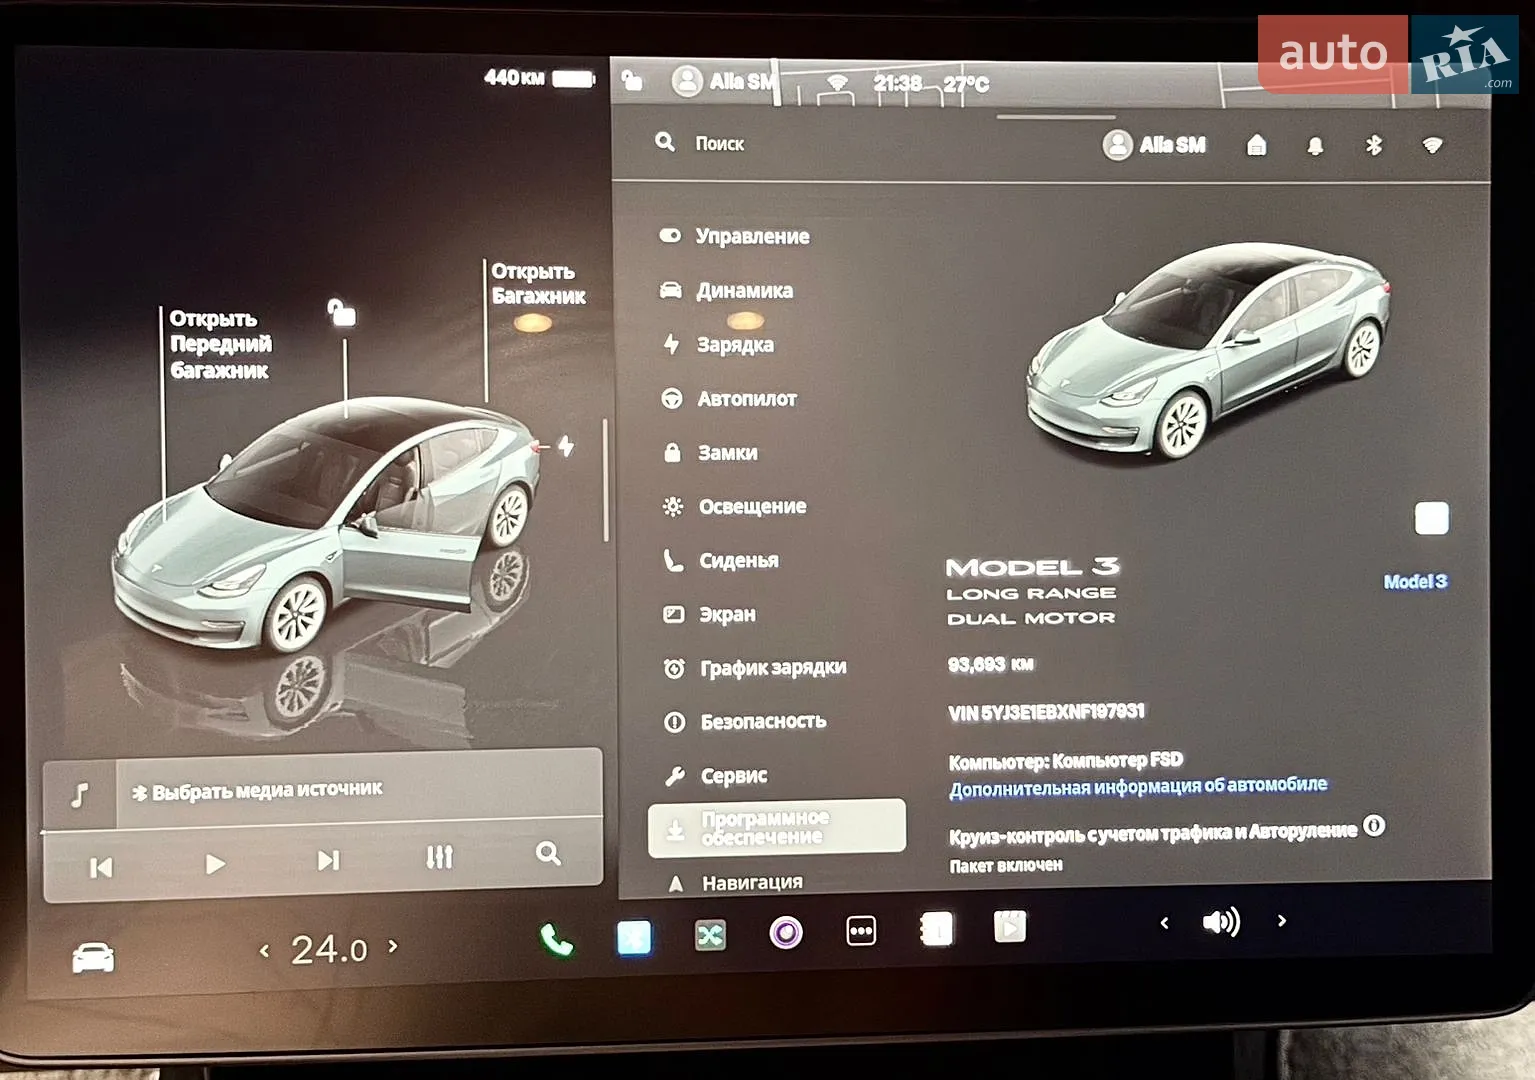Tap the VIN 5YJ3E1EBXNF197931 text
The width and height of the screenshot is (1535, 1080).
(1046, 712)
